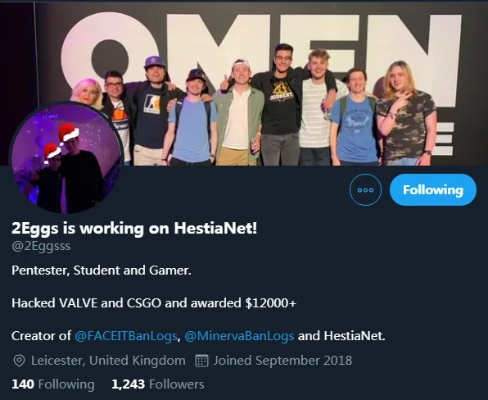
Task: View the 140 Following list
Action: coord(53,384)
